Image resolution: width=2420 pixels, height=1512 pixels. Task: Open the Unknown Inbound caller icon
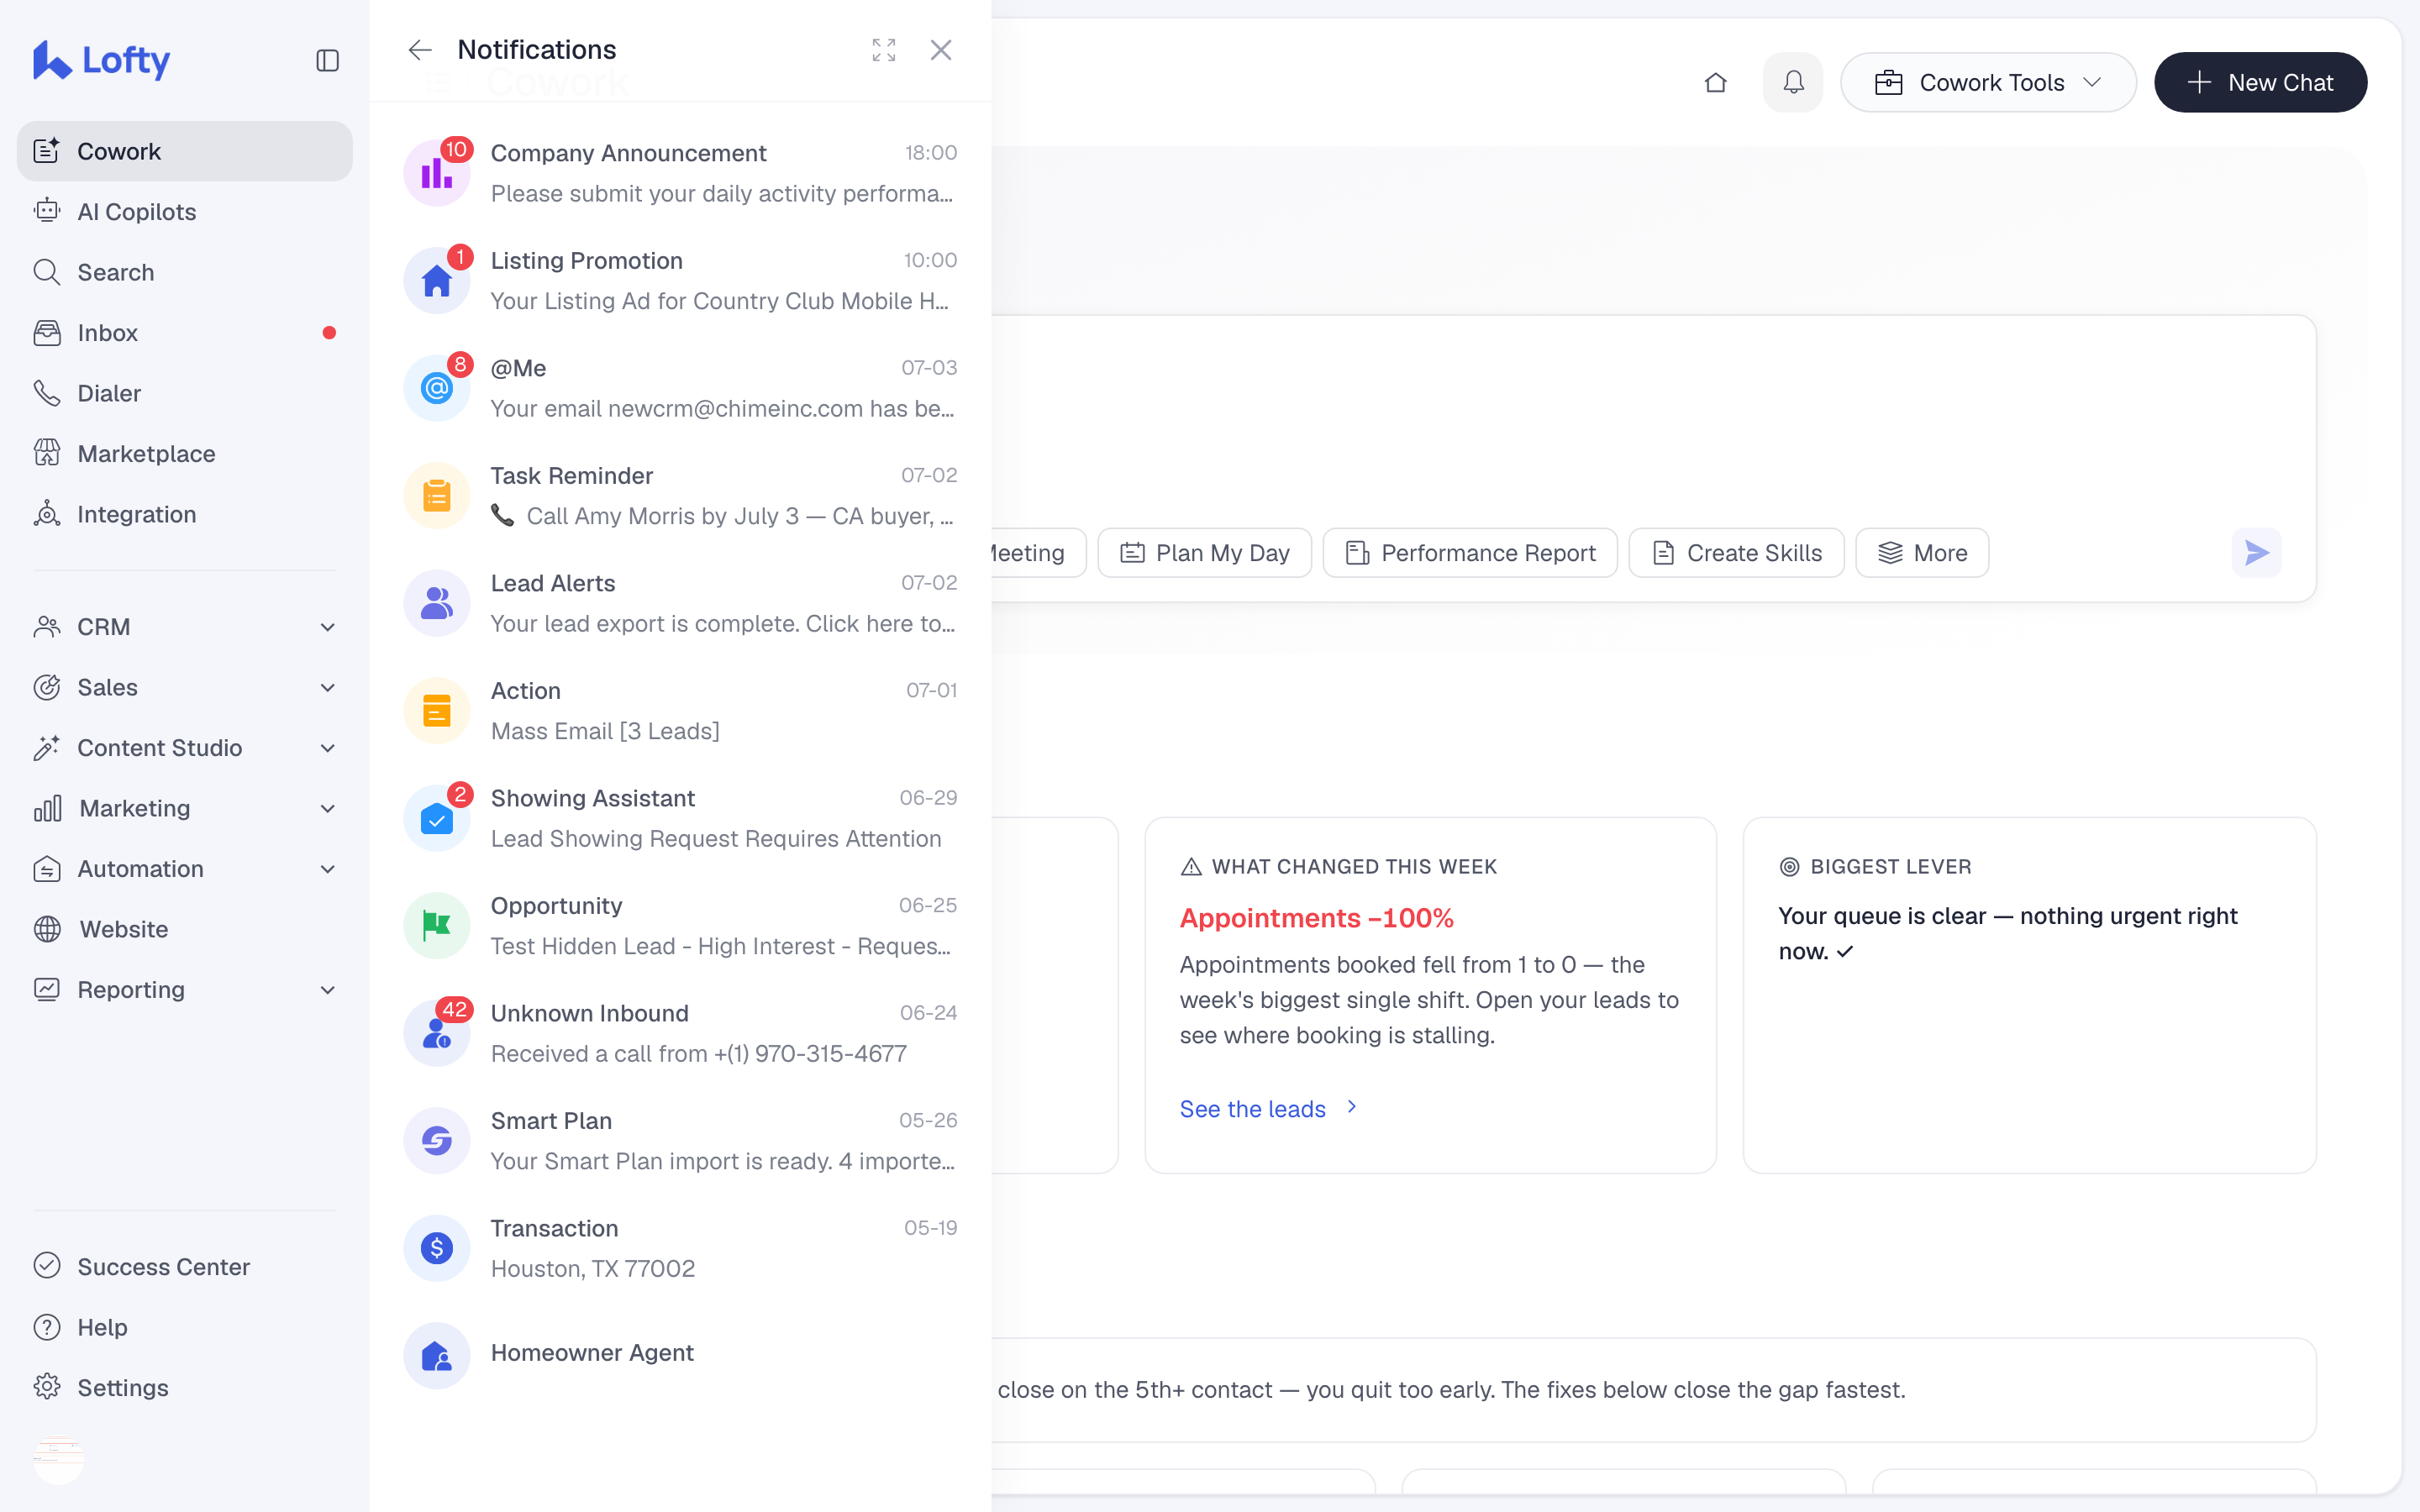[437, 1033]
